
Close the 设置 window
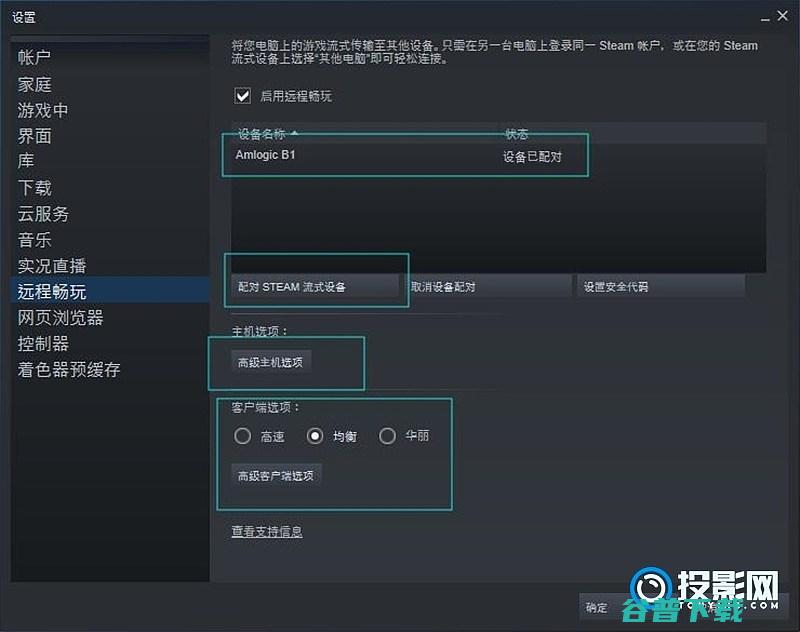783,16
